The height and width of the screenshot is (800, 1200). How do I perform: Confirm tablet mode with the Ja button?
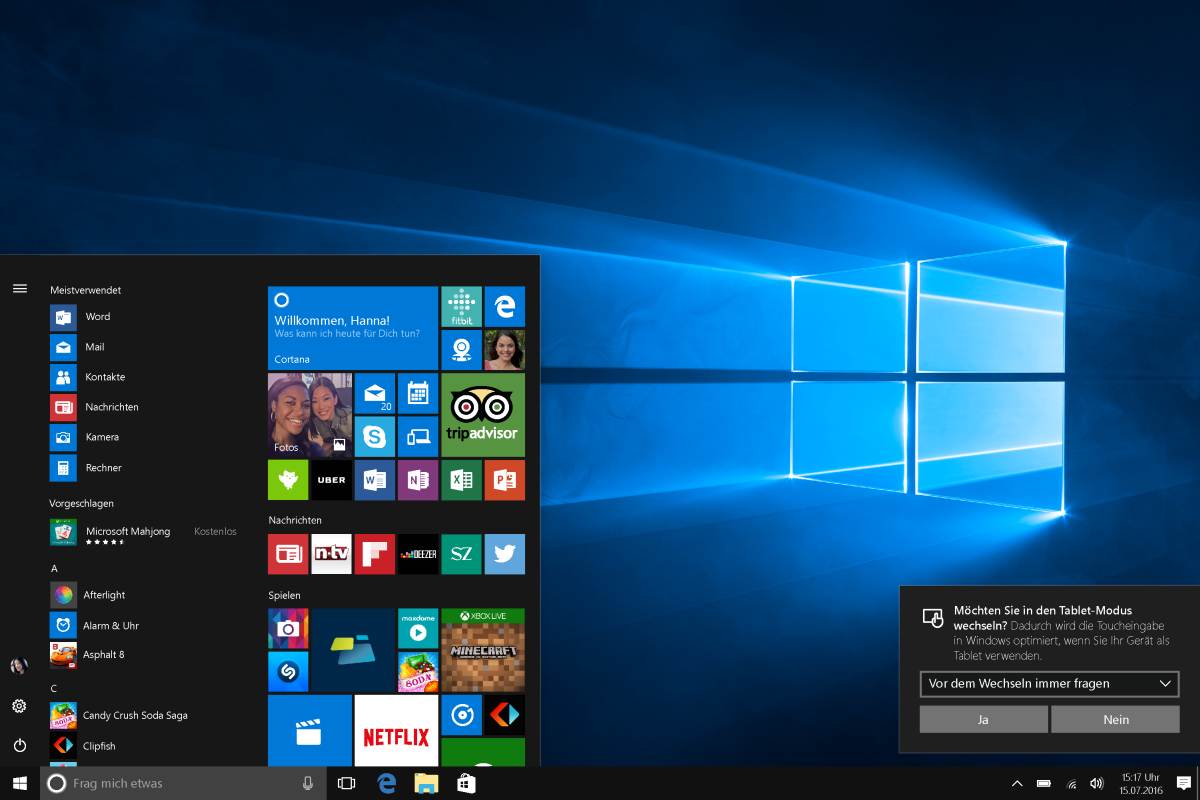pyautogui.click(x=982, y=719)
